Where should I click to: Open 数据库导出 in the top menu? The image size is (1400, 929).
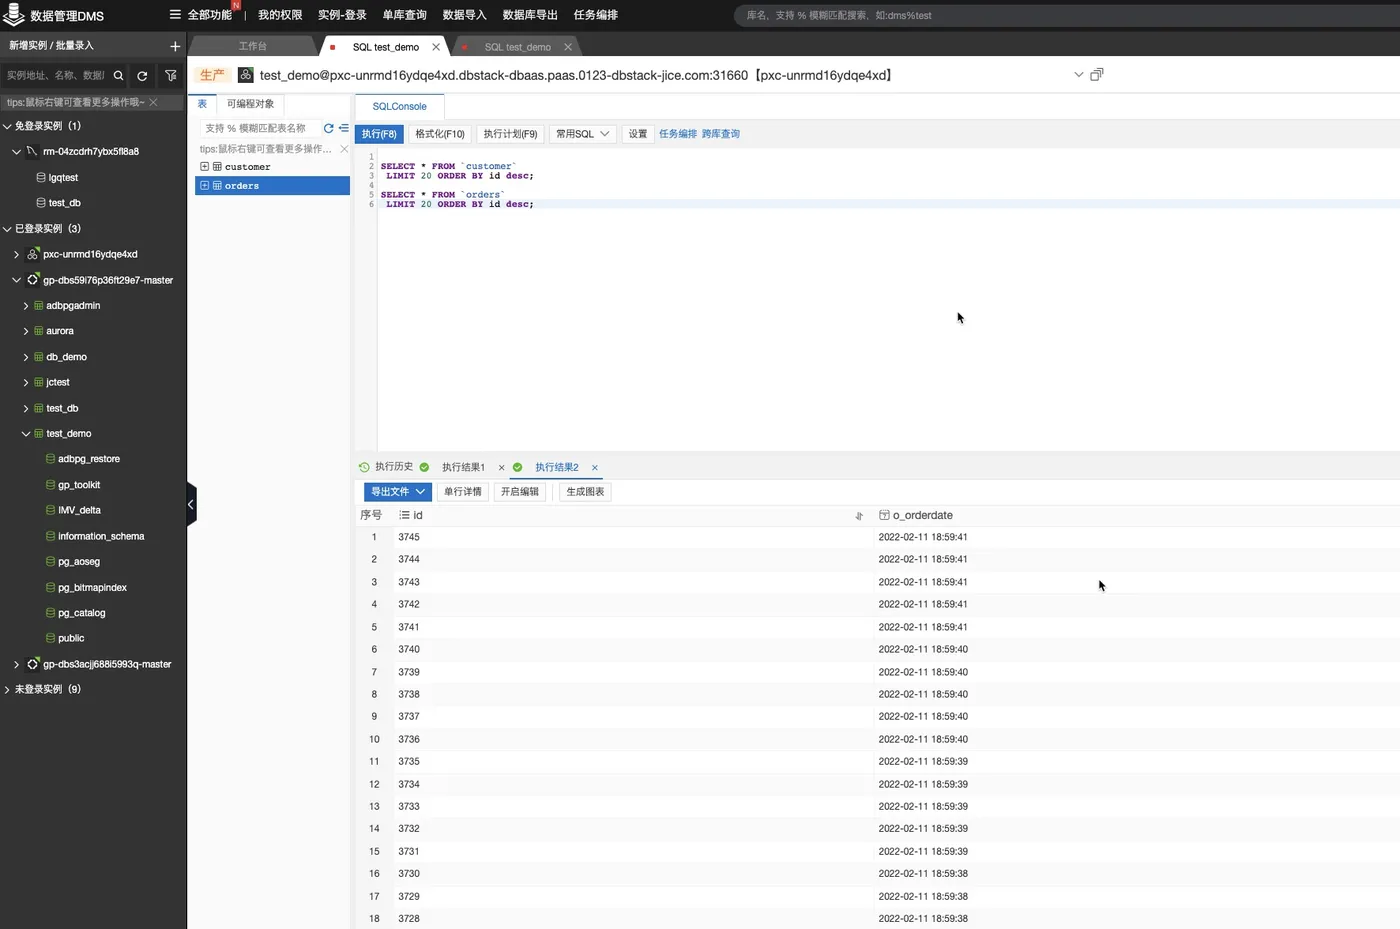[530, 15]
